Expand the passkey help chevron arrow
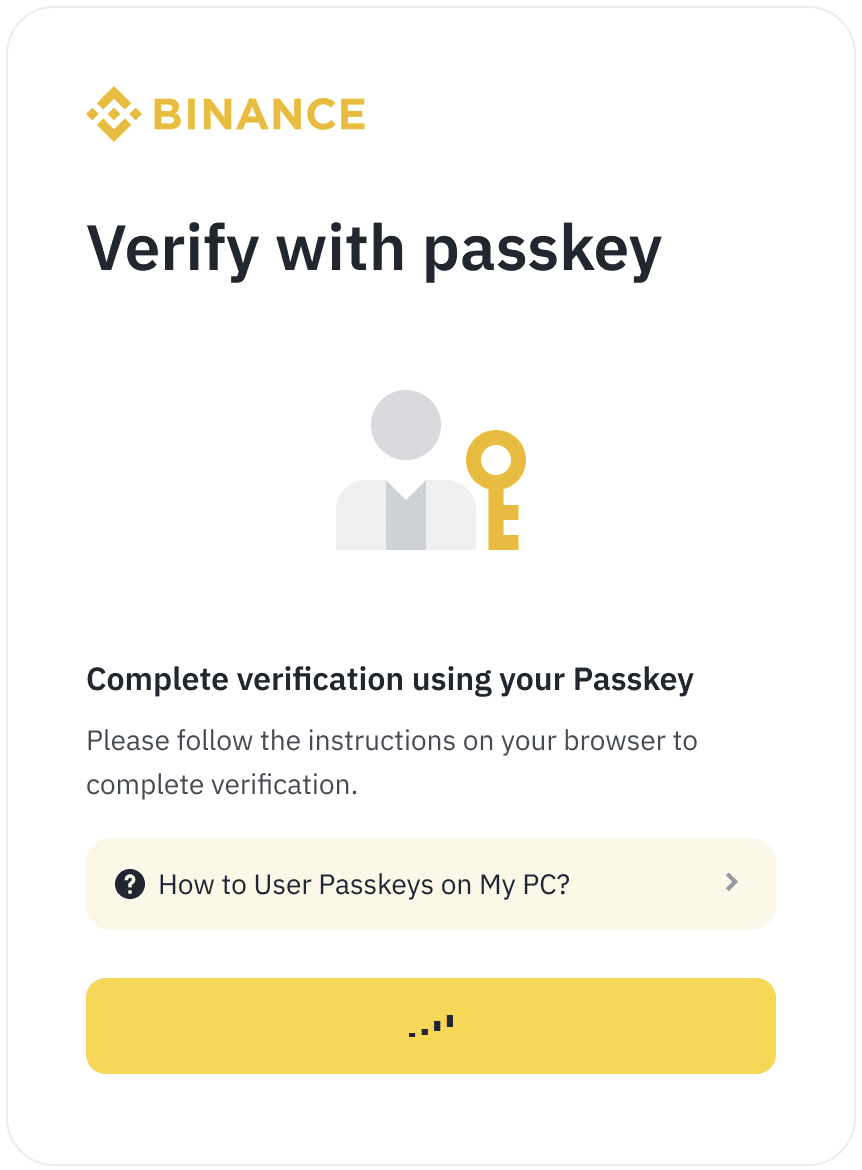The height and width of the screenshot is (1170, 862). point(732,882)
